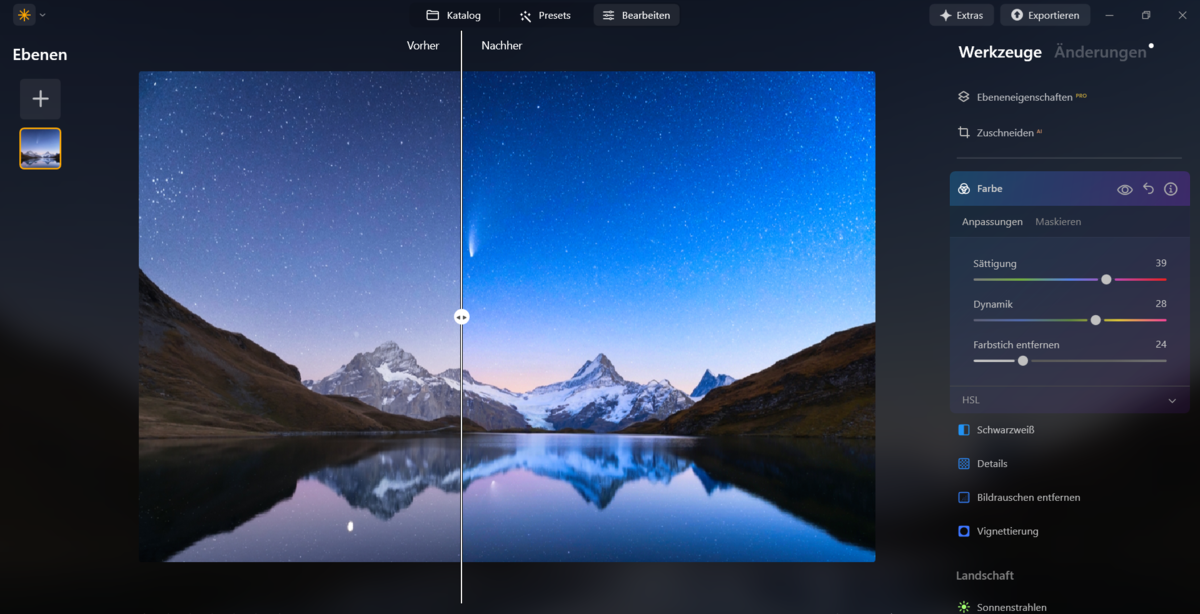Screen dimensions: 1200x614
Task: Open the Details tool
Action: pyautogui.click(x=992, y=463)
